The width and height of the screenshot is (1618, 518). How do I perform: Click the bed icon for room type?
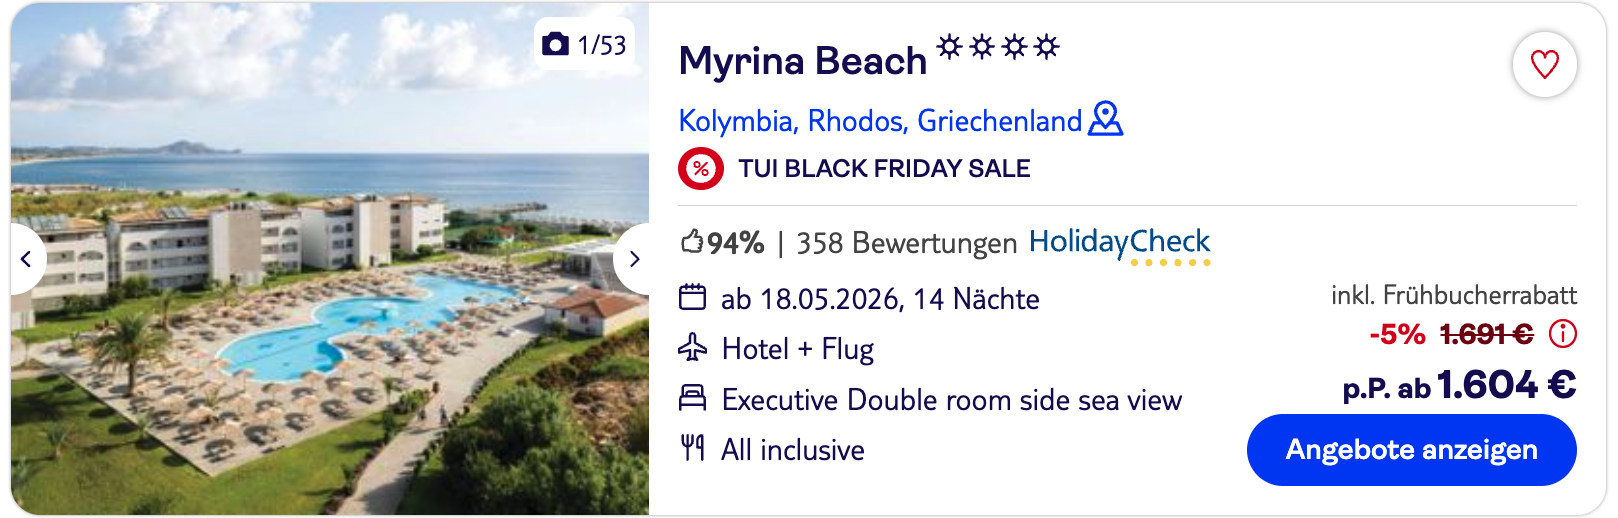692,398
